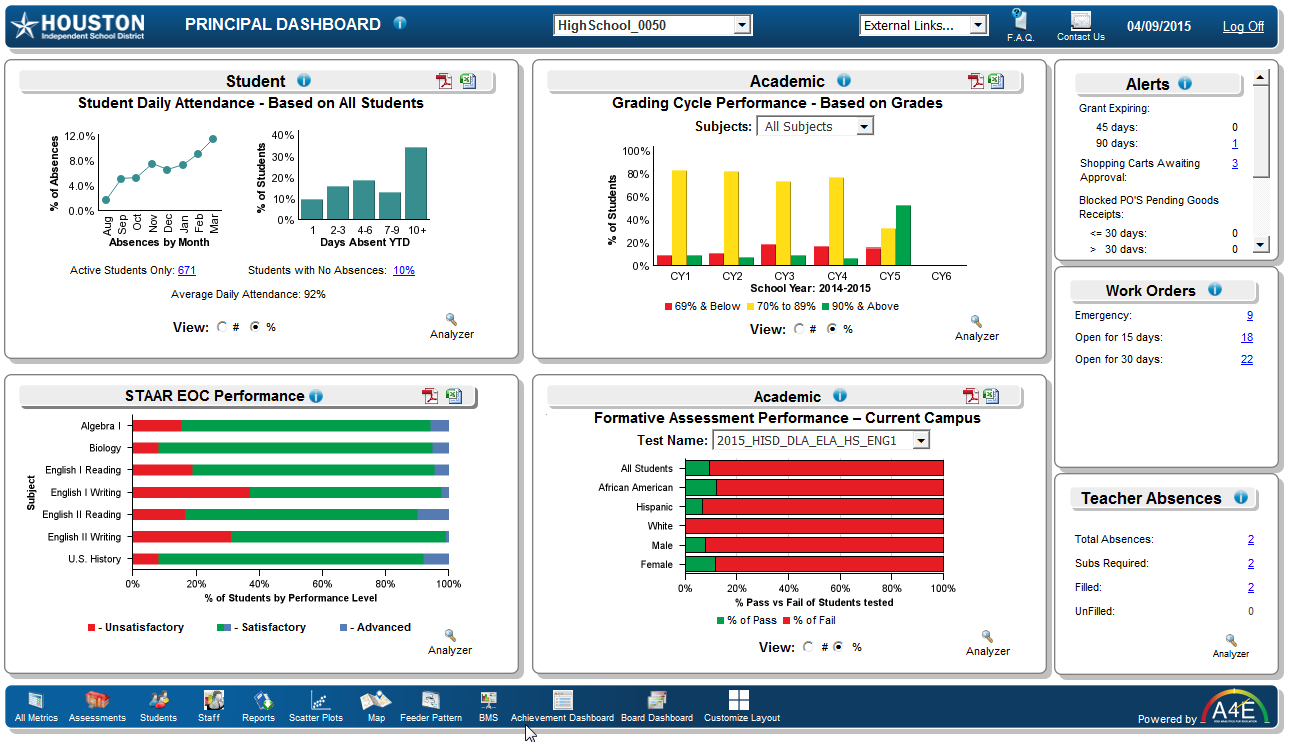
Task: Open the HighSchool_0050 campus dropdown
Action: (x=652, y=26)
